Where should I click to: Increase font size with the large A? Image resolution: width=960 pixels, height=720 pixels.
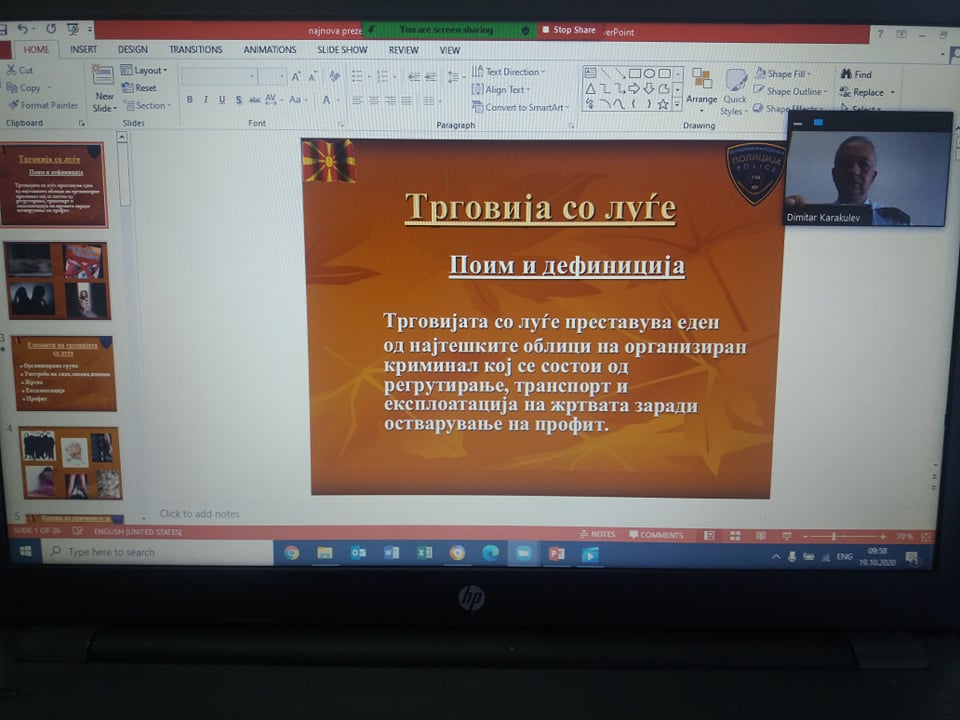pos(296,77)
